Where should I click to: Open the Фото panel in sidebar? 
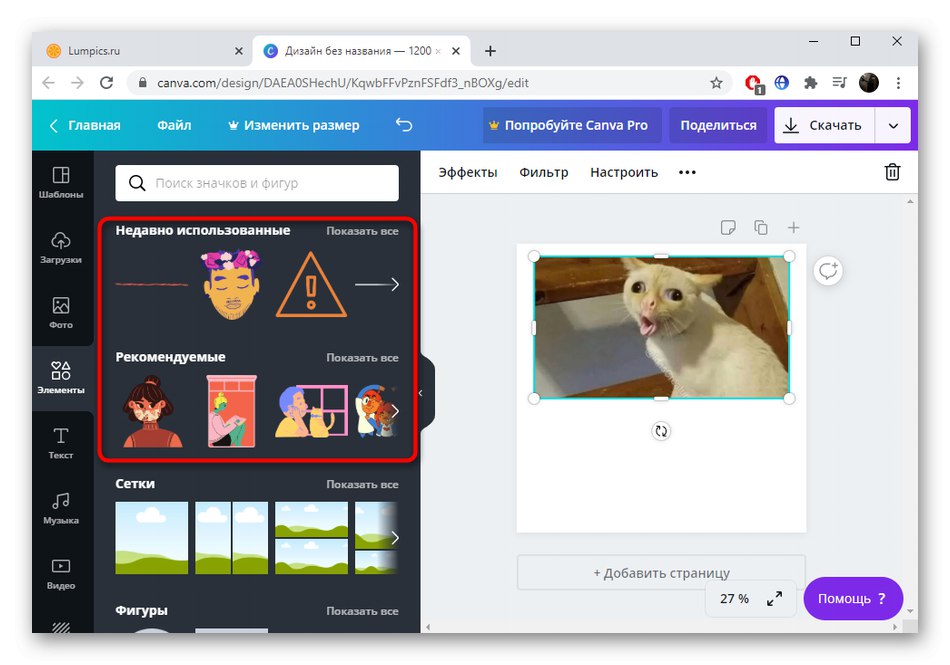coord(62,313)
